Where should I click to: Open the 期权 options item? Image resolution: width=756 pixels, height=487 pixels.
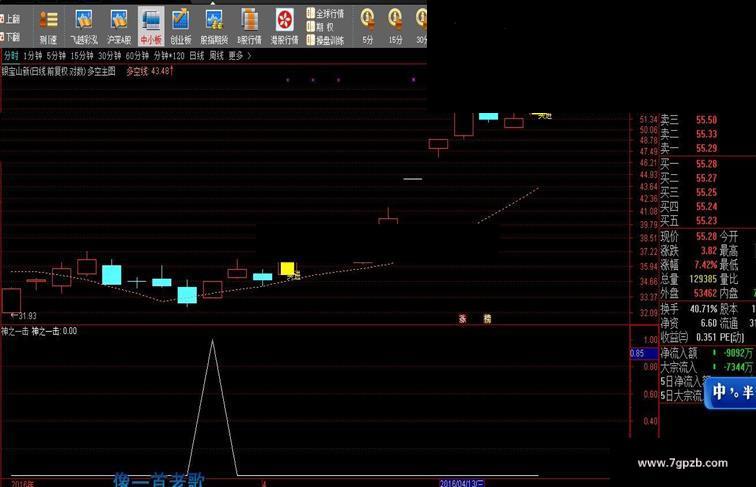(x=320, y=27)
